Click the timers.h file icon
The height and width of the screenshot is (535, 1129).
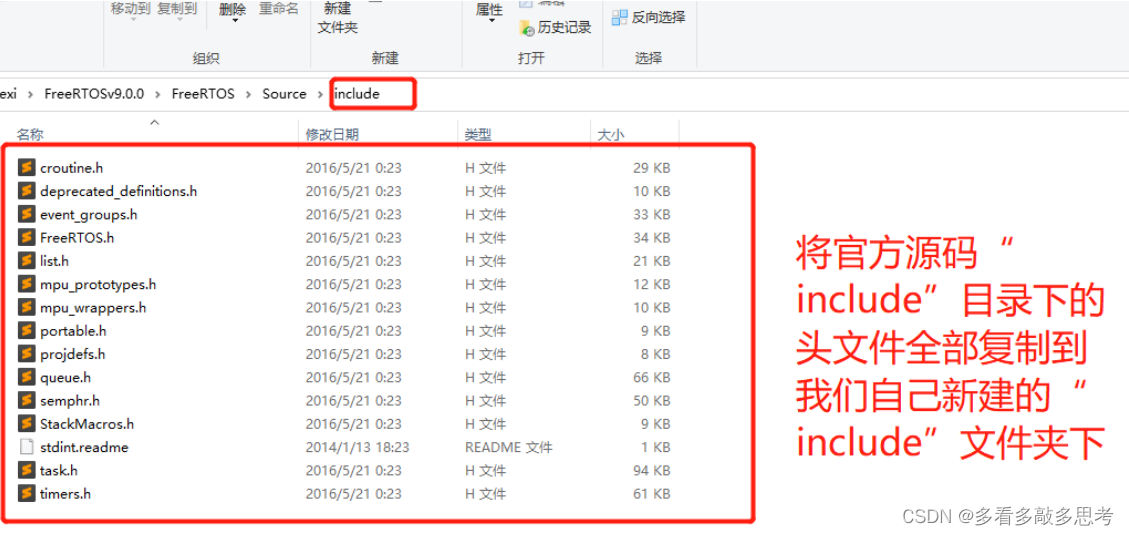click(x=27, y=494)
